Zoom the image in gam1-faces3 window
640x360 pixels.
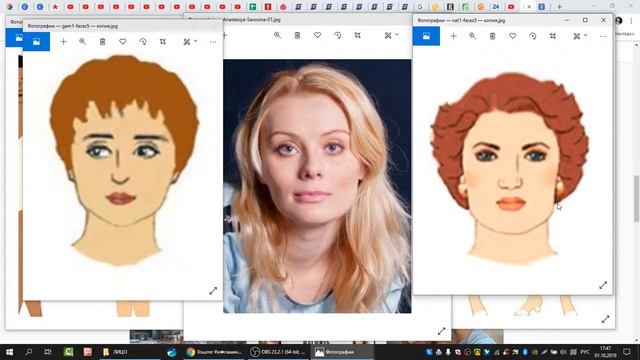[82, 42]
